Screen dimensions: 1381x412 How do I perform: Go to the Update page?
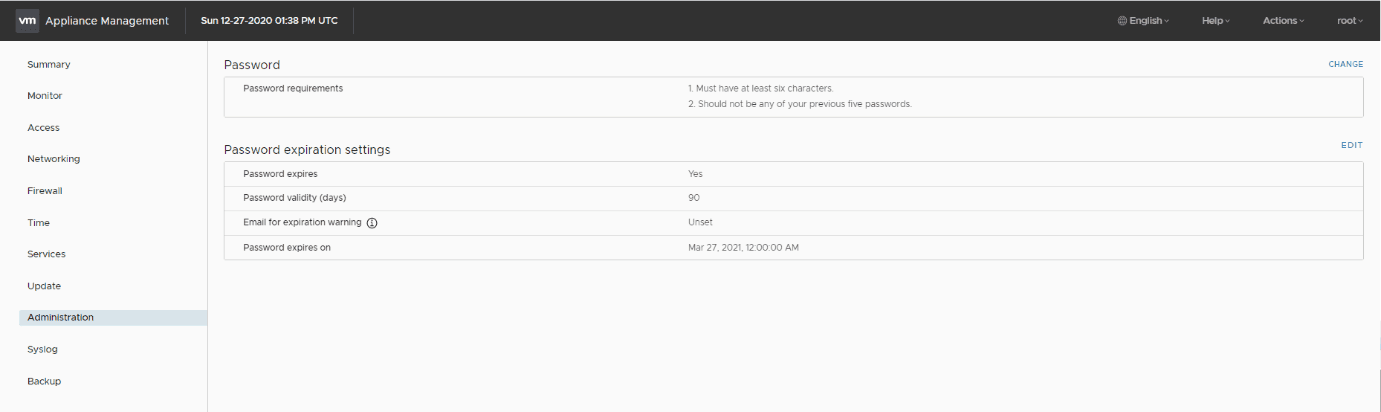coord(44,286)
